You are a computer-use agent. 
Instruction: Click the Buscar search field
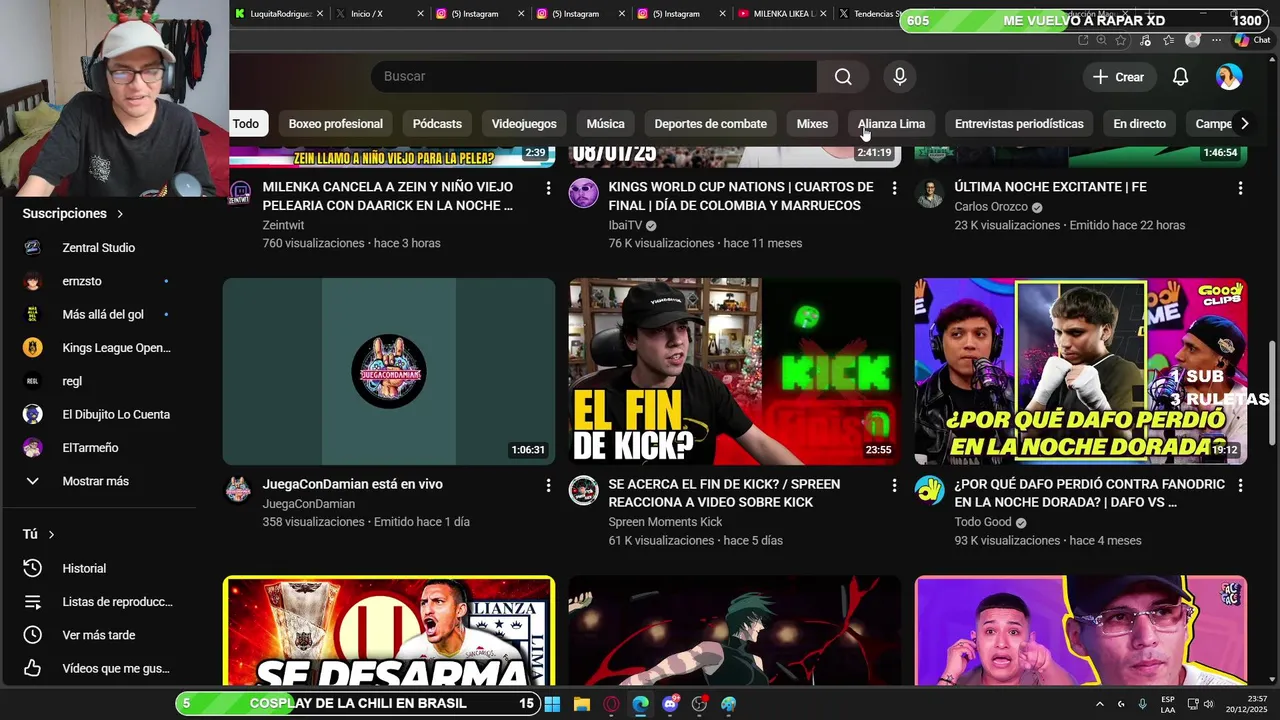[594, 77]
